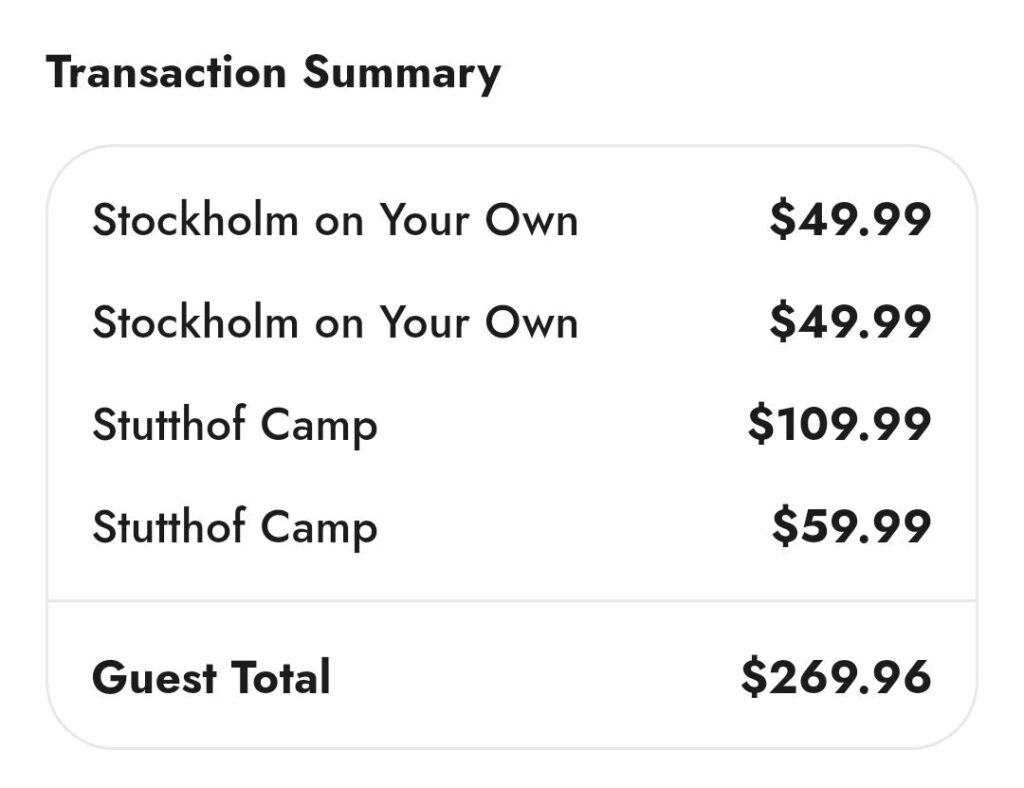Screen dimensions: 1024x788
Task: Click the word Own in the second Stockholm entry
Action: pos(531,323)
